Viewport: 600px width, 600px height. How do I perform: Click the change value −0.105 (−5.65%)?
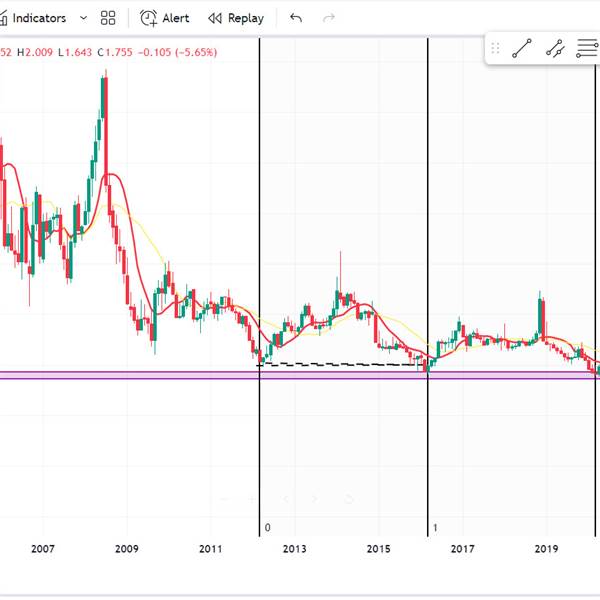[177, 52]
